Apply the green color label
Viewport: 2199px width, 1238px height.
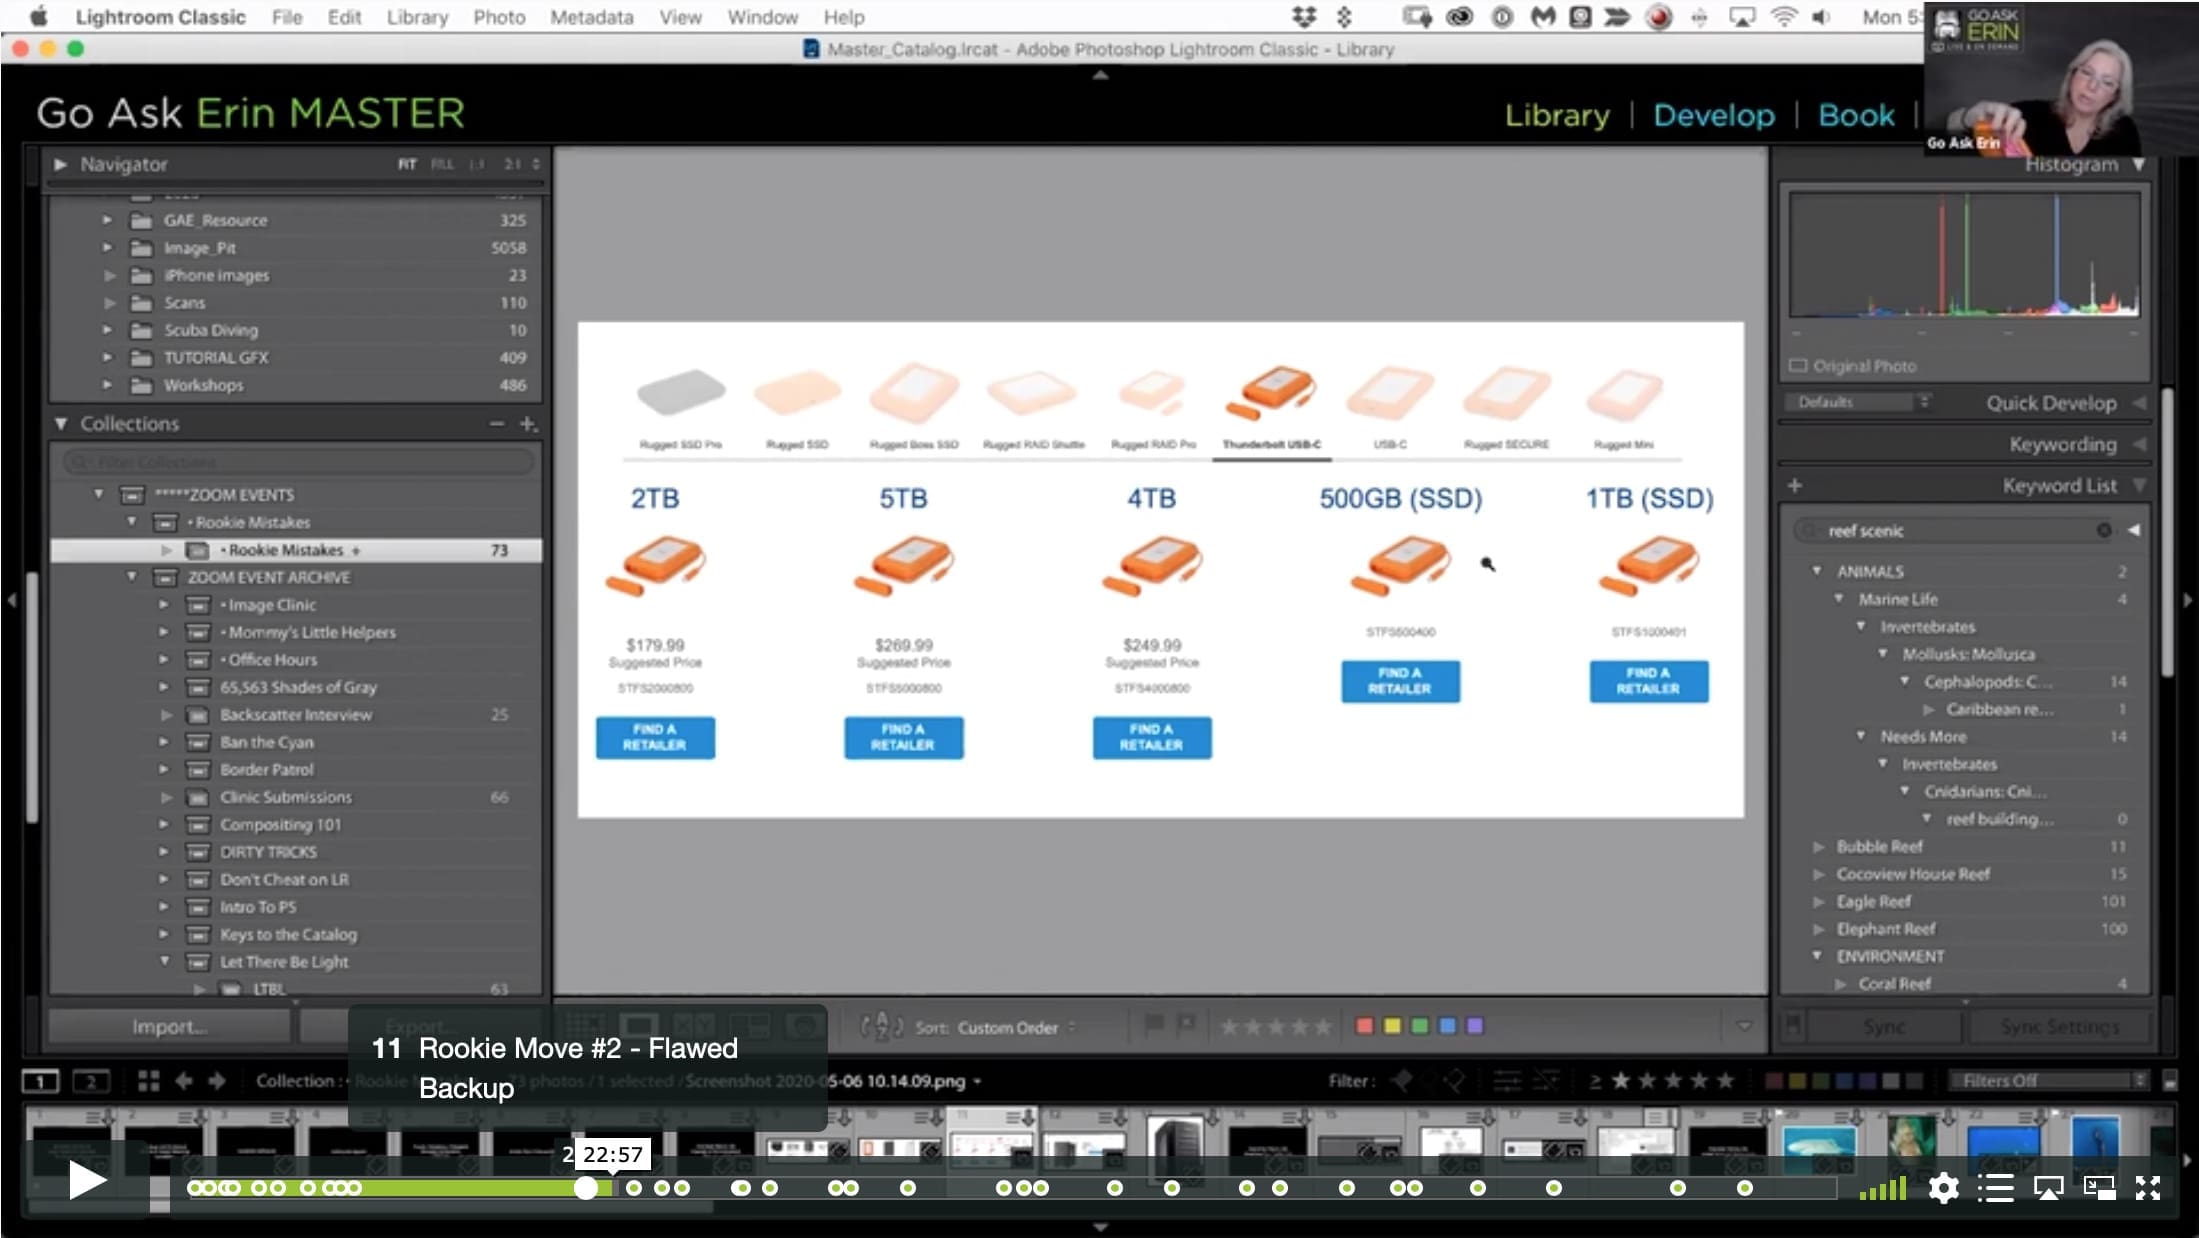pyautogui.click(x=1419, y=1026)
